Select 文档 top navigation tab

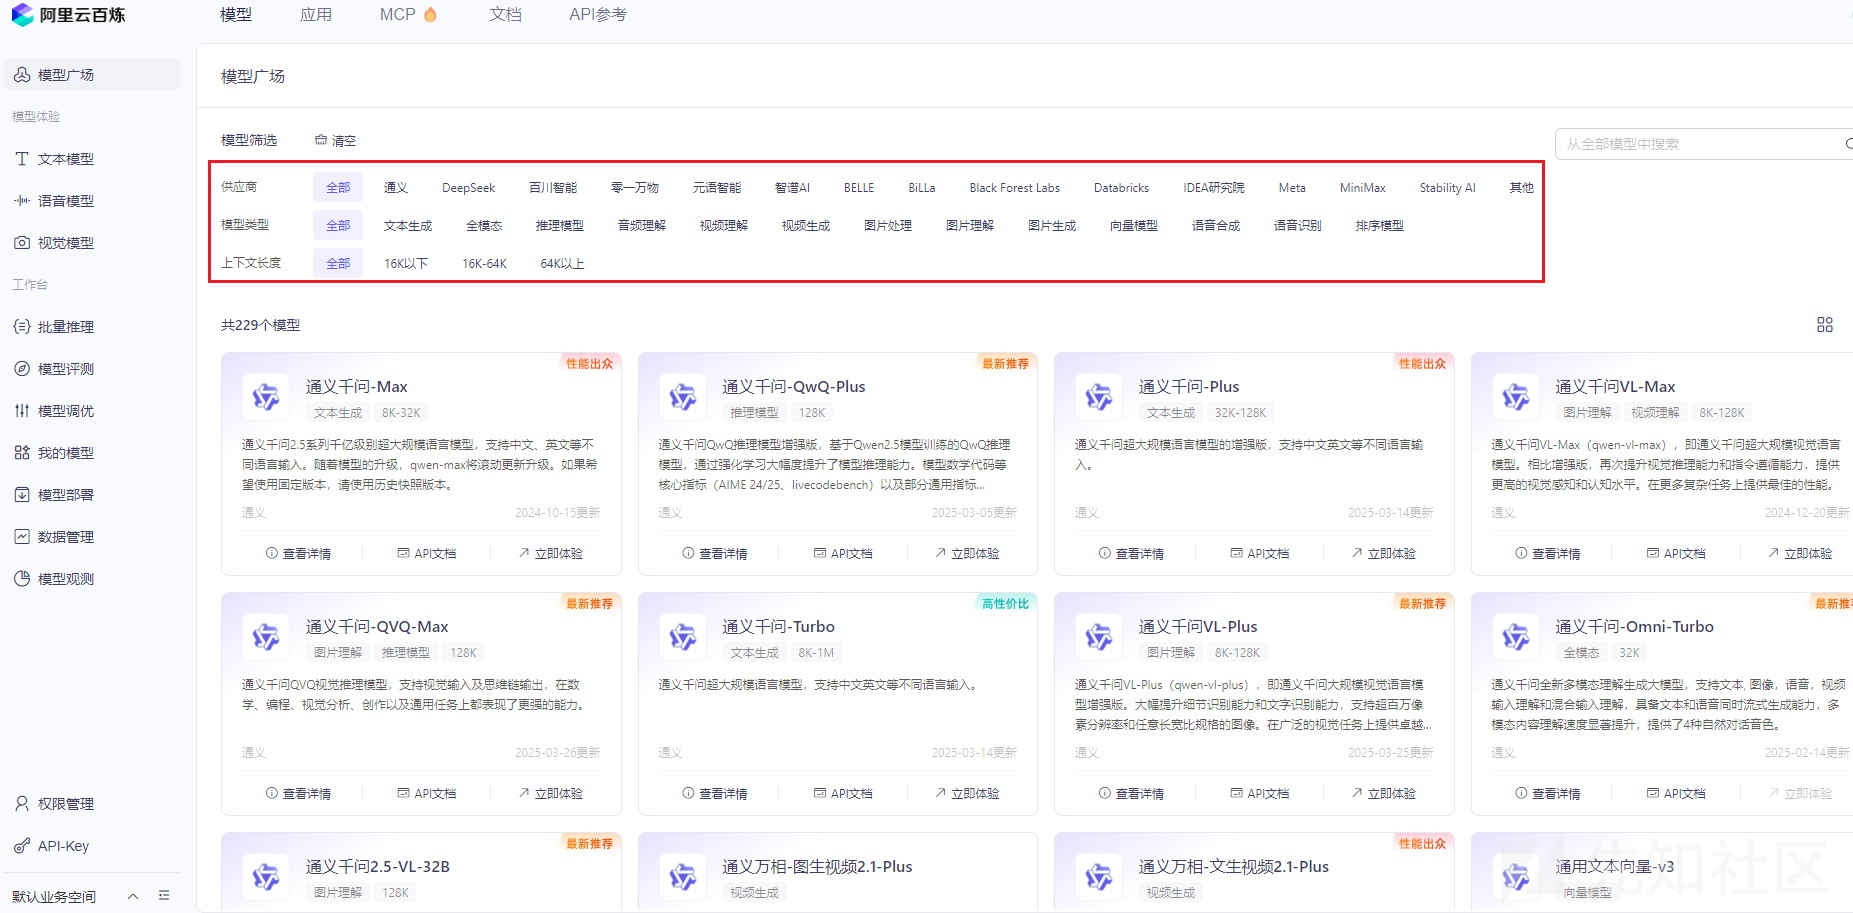[x=505, y=15]
